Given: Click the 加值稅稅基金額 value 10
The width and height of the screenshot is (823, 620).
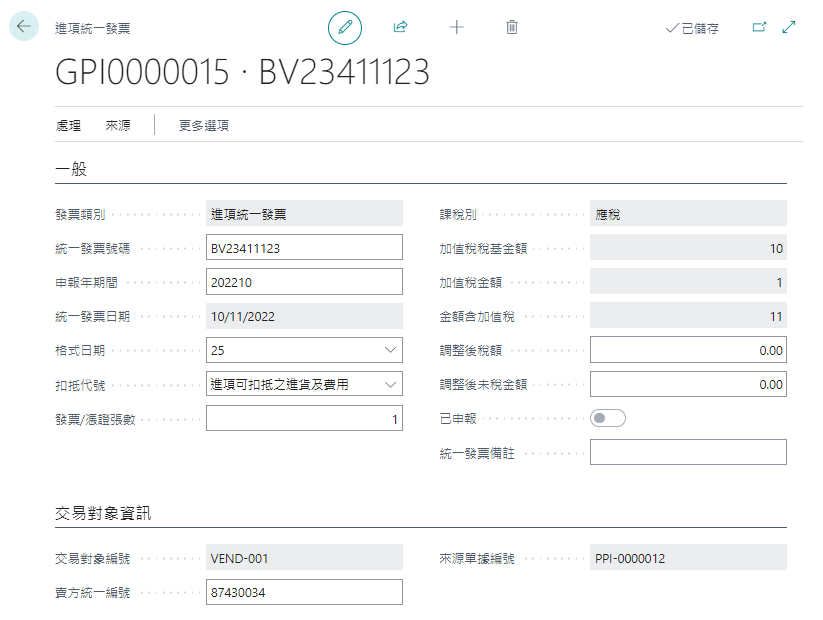Looking at the screenshot, I should coord(688,247).
